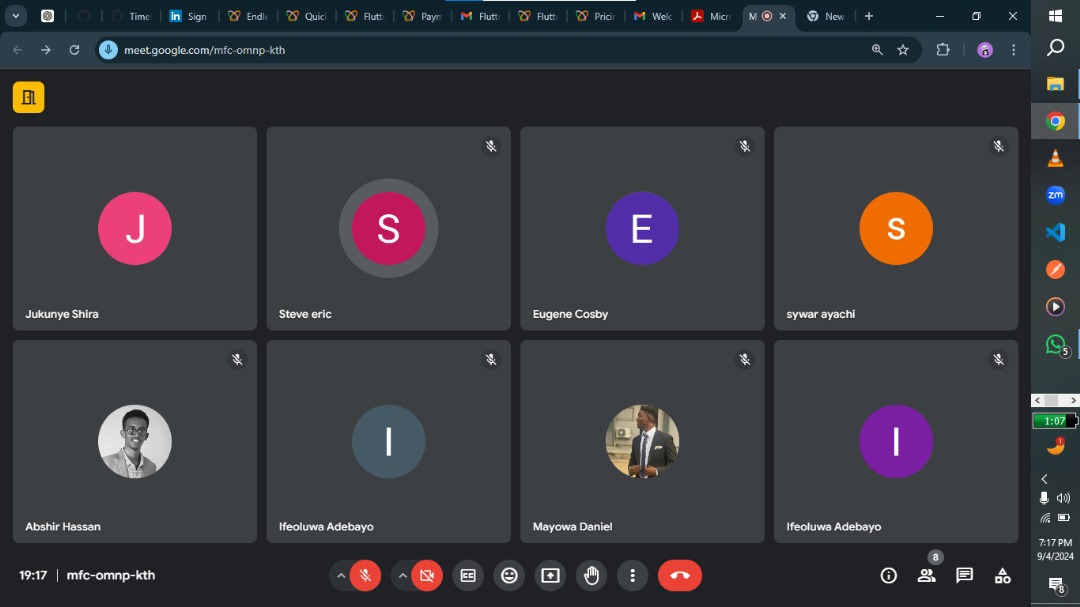1080x607 pixels.
Task: Open the meeting details info panel
Action: (x=888, y=575)
